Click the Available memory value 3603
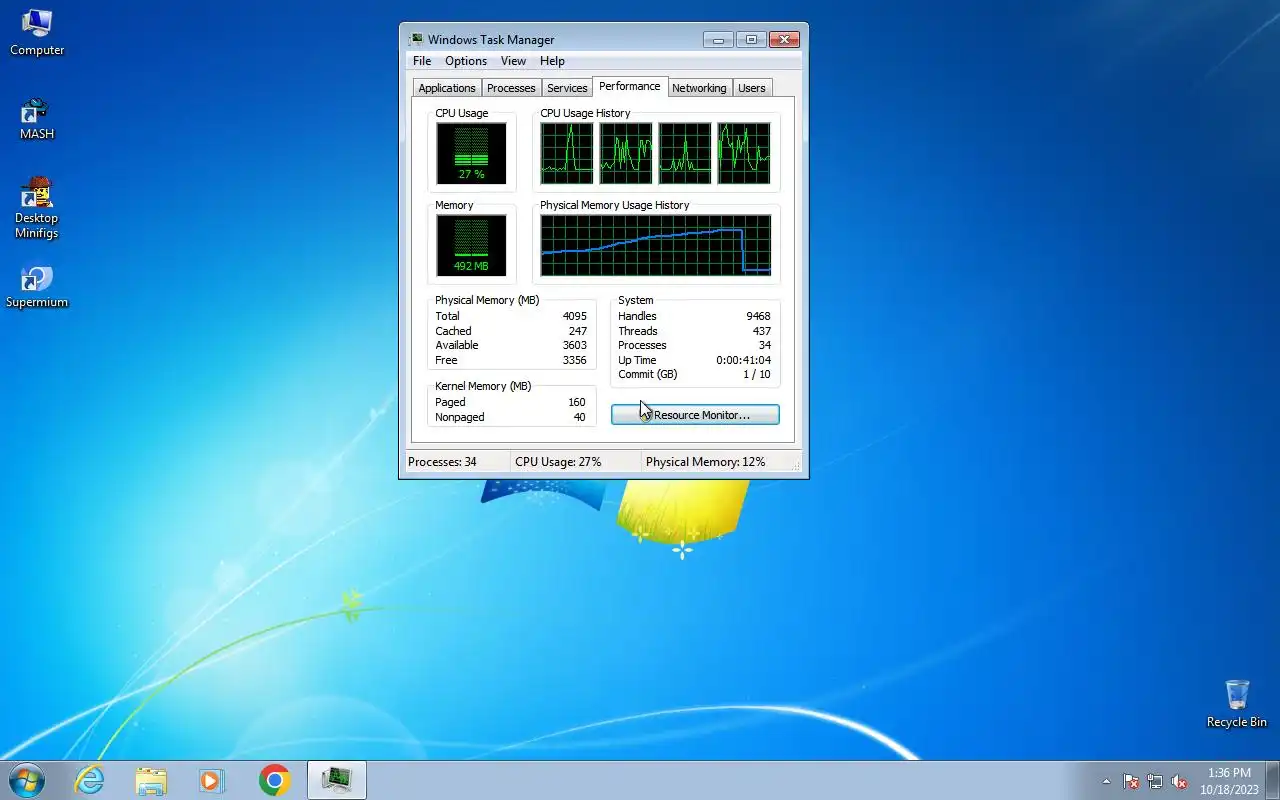Viewport: 1280px width, 800px height. point(574,345)
